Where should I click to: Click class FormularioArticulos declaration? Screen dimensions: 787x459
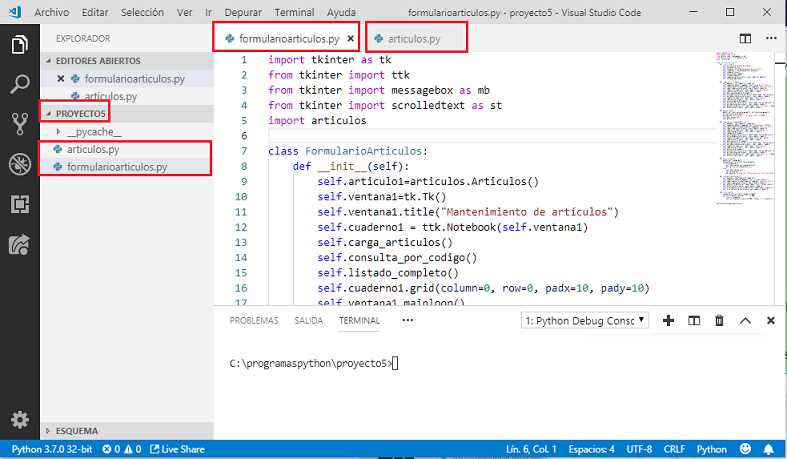click(x=347, y=151)
